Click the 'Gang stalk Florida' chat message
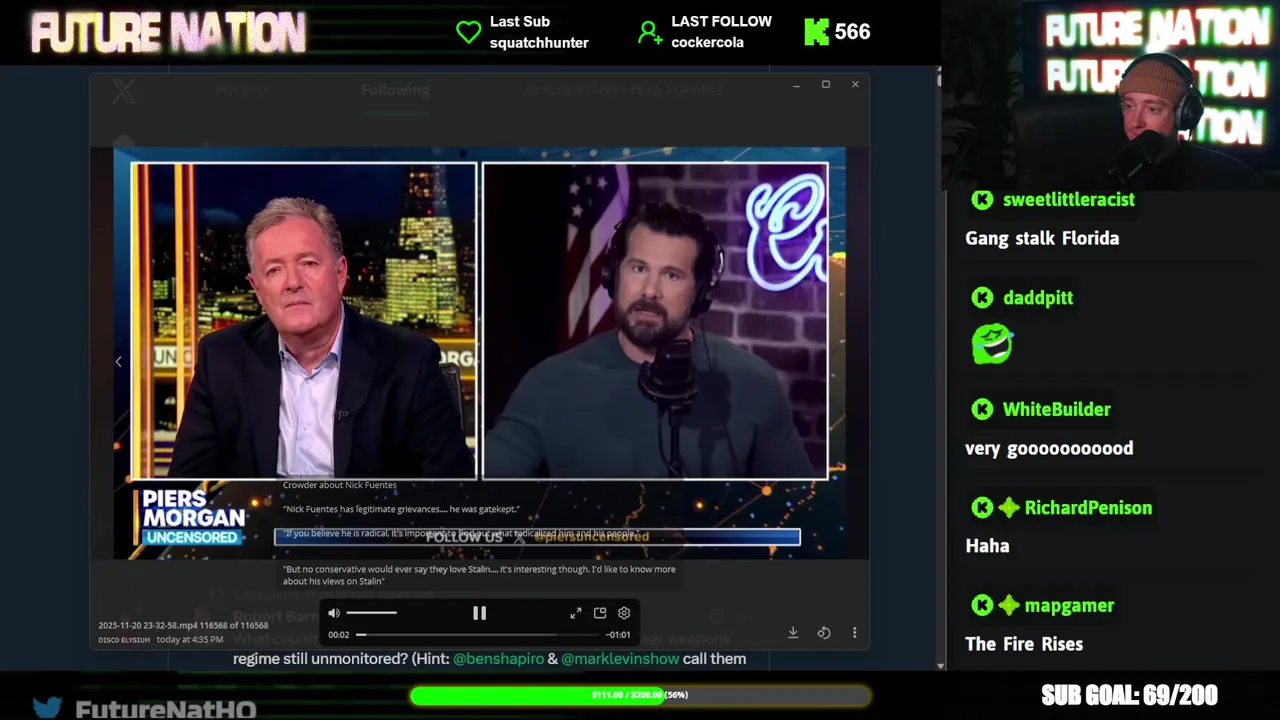Image resolution: width=1280 pixels, height=720 pixels. [1042, 239]
